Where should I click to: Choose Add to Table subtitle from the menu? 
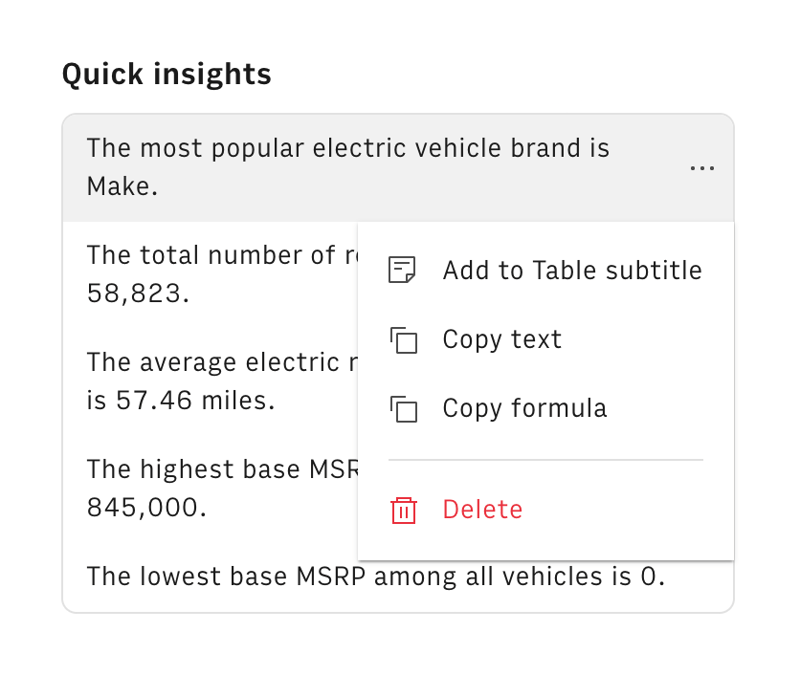572,271
